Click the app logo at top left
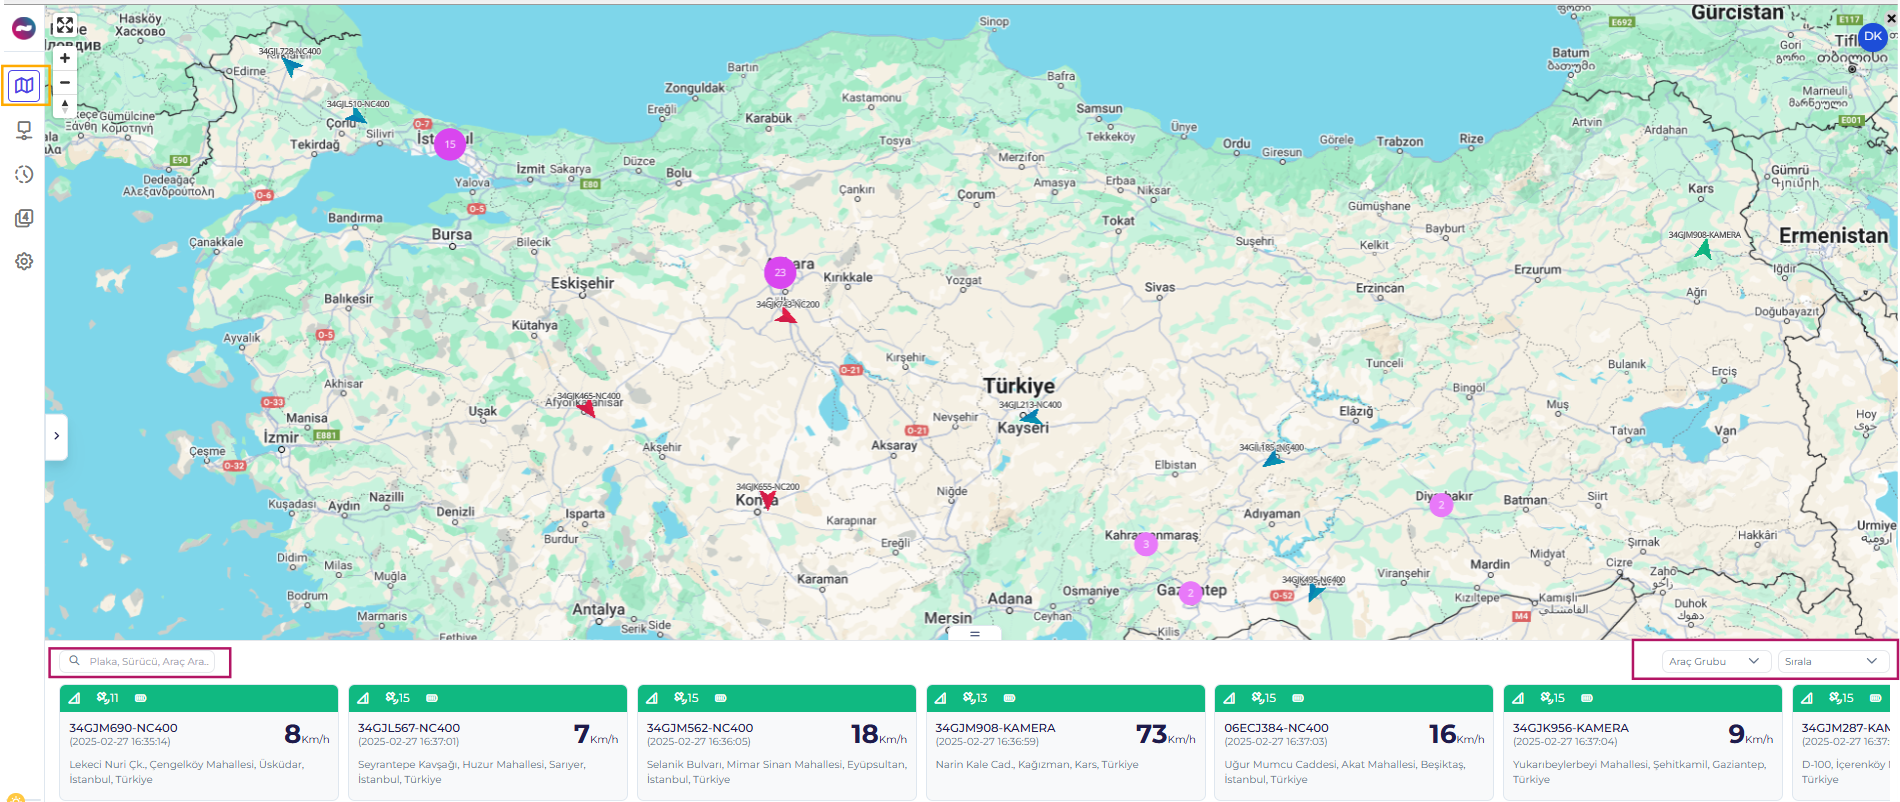This screenshot has height=802, width=1900. click(x=23, y=29)
